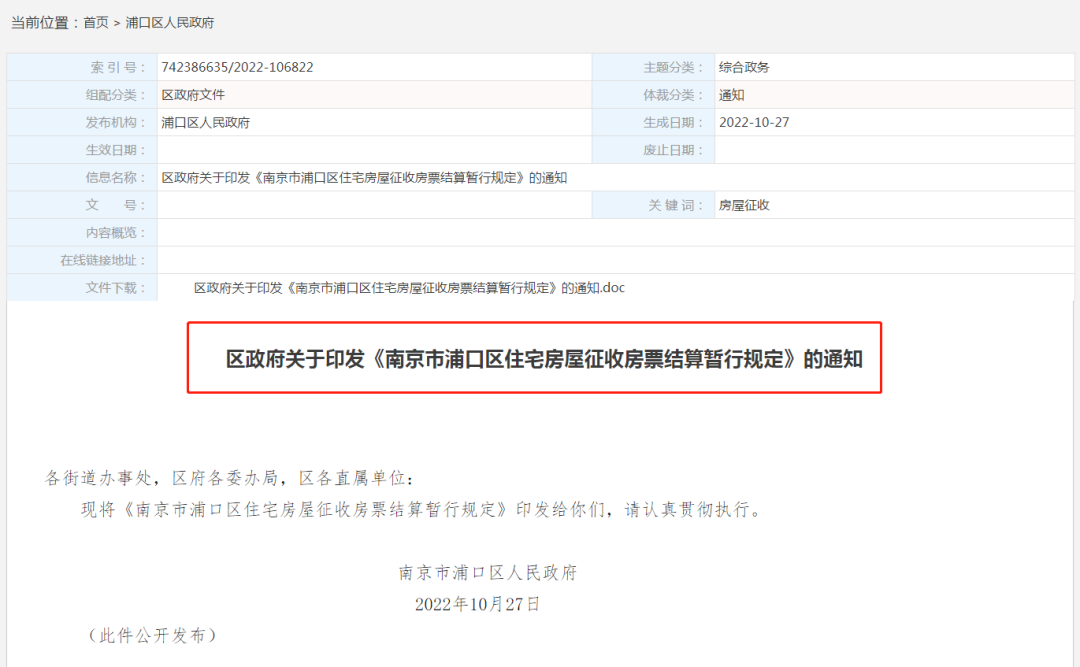Click the 首页 breadcrumb link

tap(96, 22)
